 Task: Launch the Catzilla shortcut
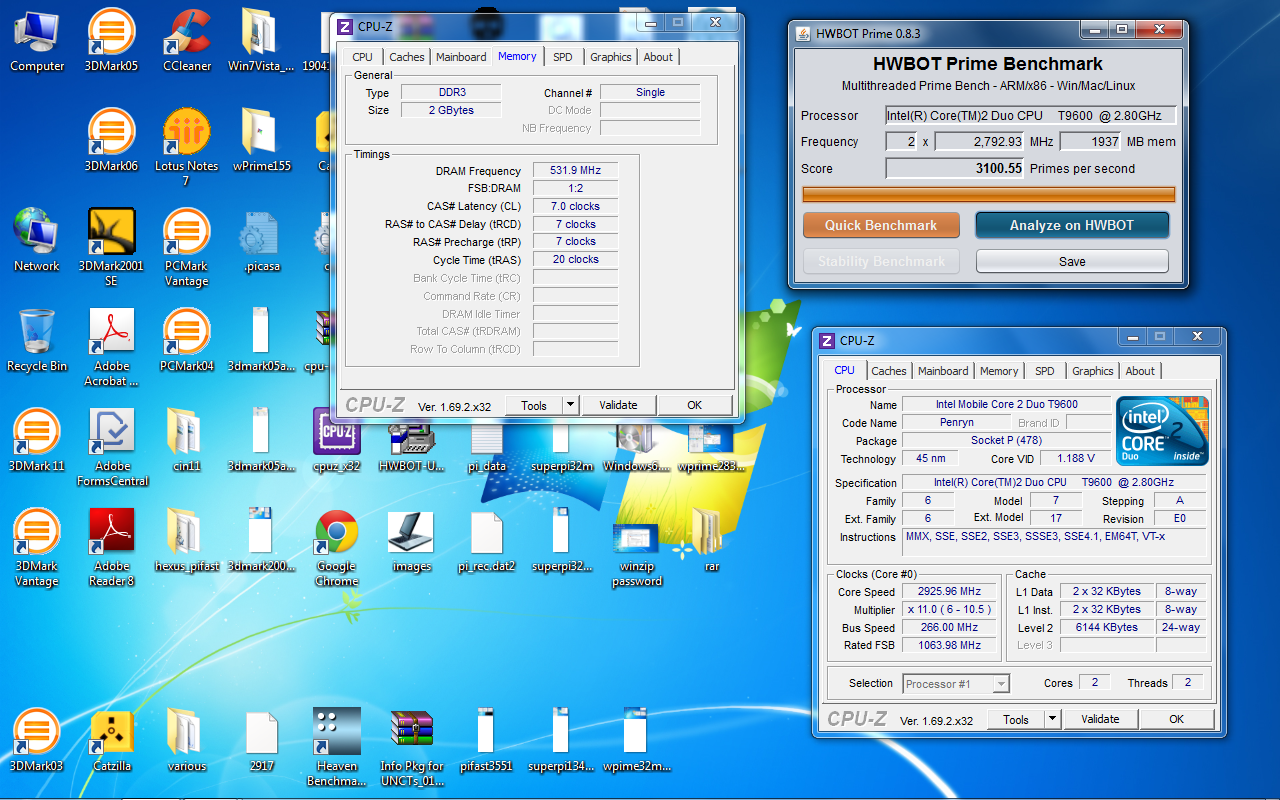[x=111, y=740]
